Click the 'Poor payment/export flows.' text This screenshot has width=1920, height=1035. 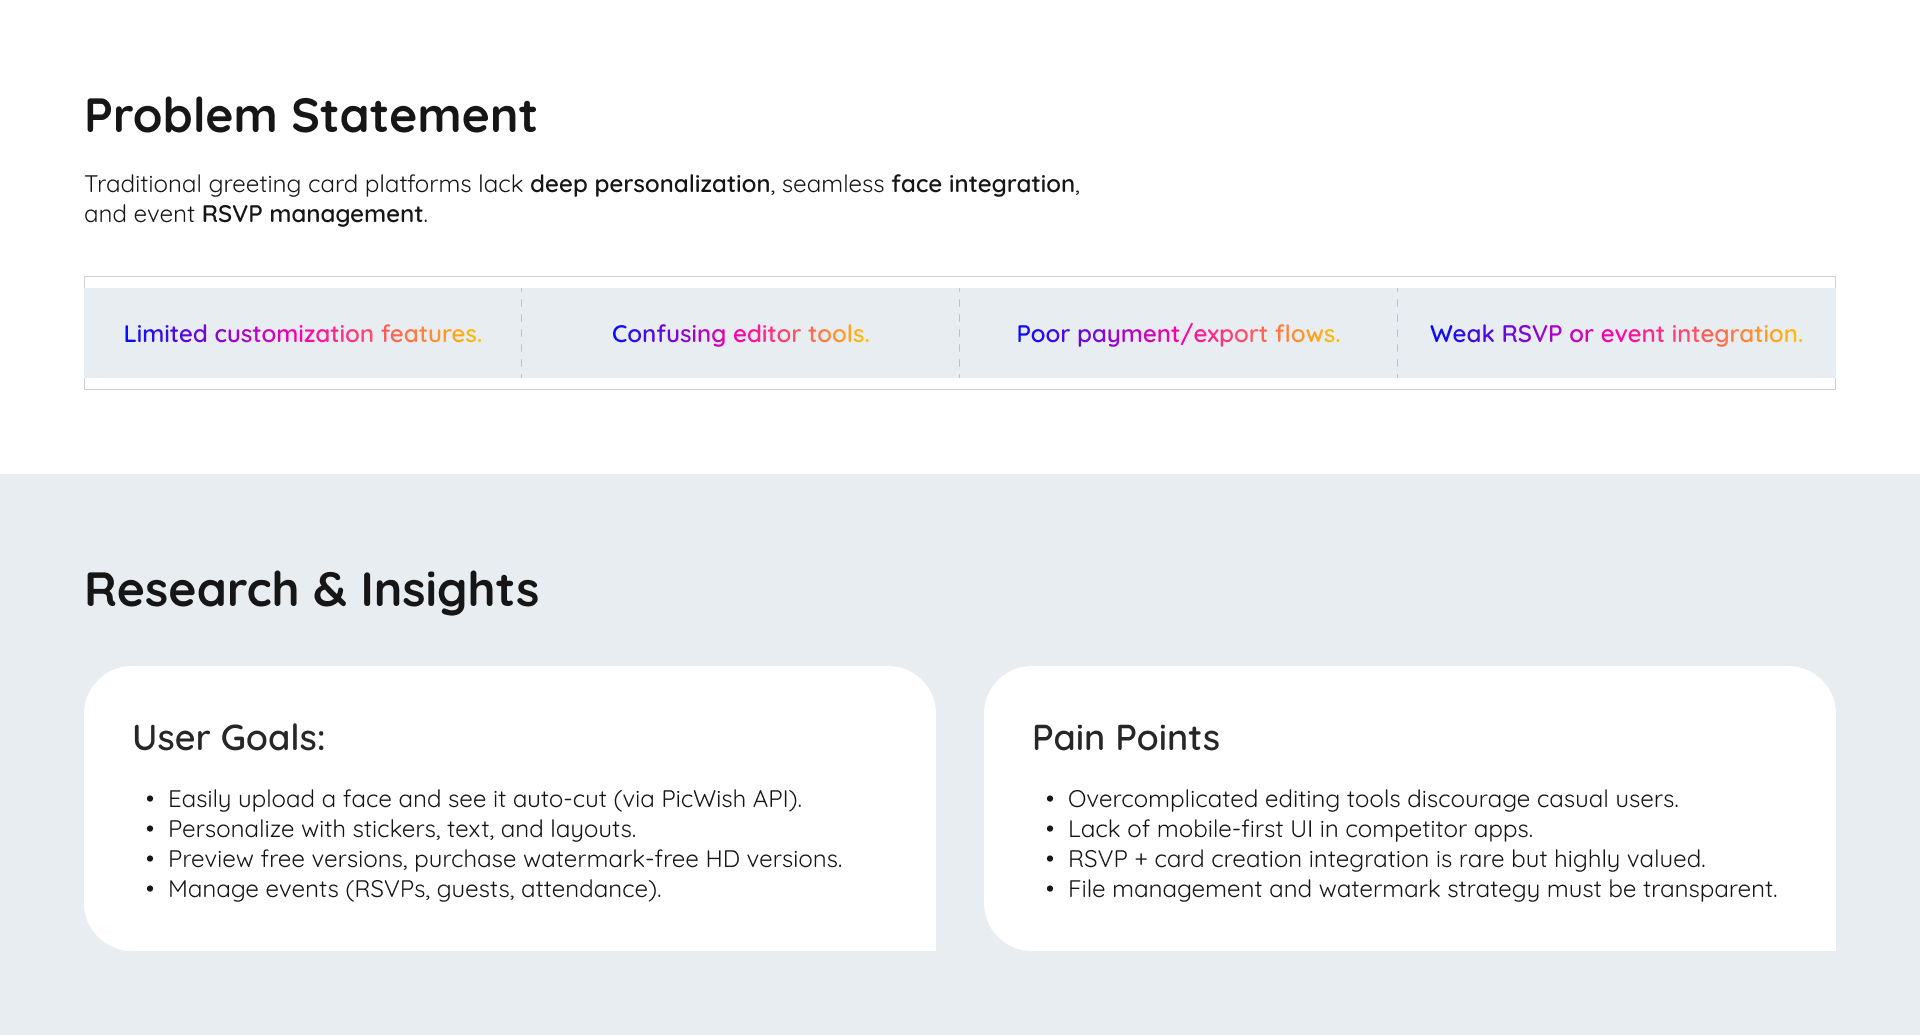(1178, 334)
